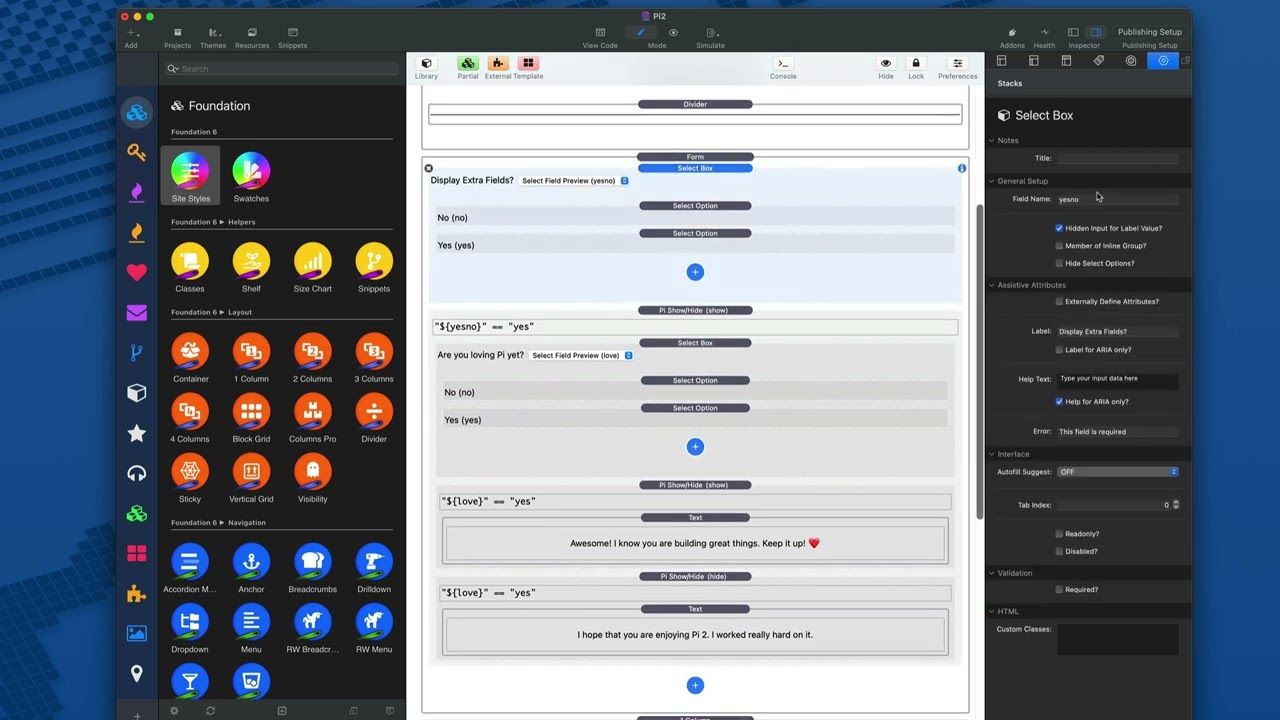Enable the Disabled checkbox
1280x720 pixels.
point(1059,551)
